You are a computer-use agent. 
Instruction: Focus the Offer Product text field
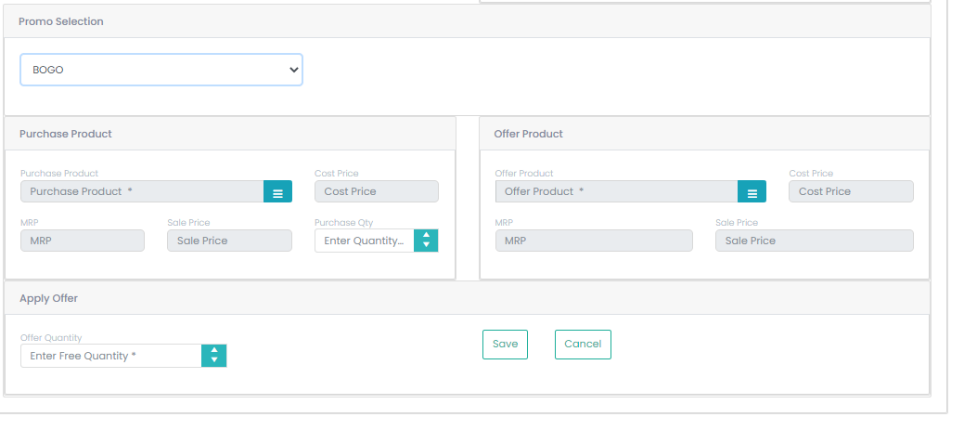pos(616,191)
